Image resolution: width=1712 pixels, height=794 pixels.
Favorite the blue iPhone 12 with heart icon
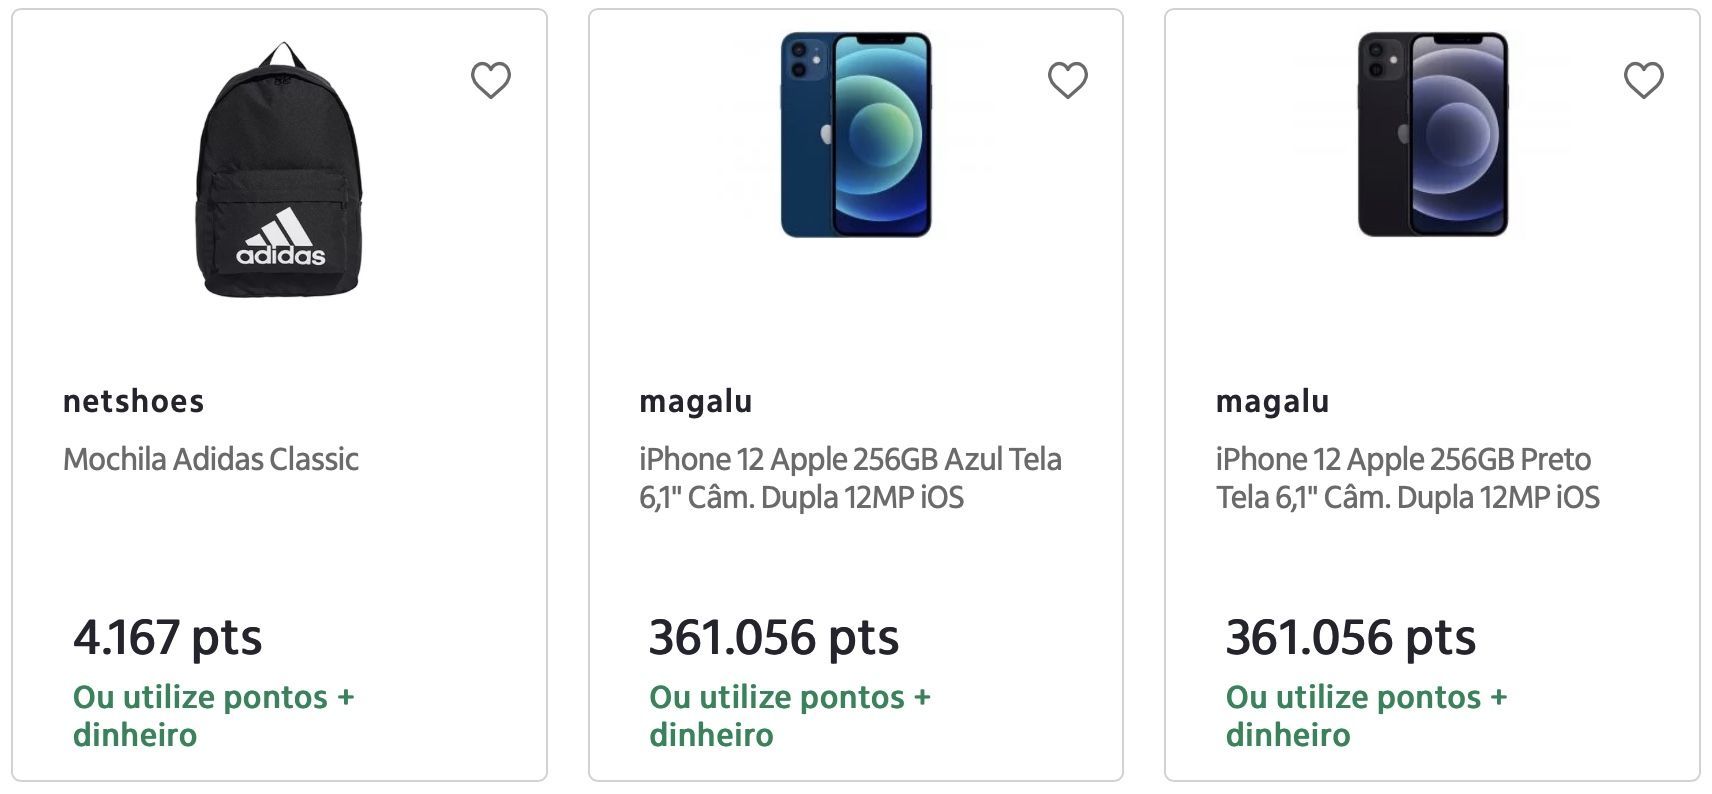click(x=1067, y=80)
